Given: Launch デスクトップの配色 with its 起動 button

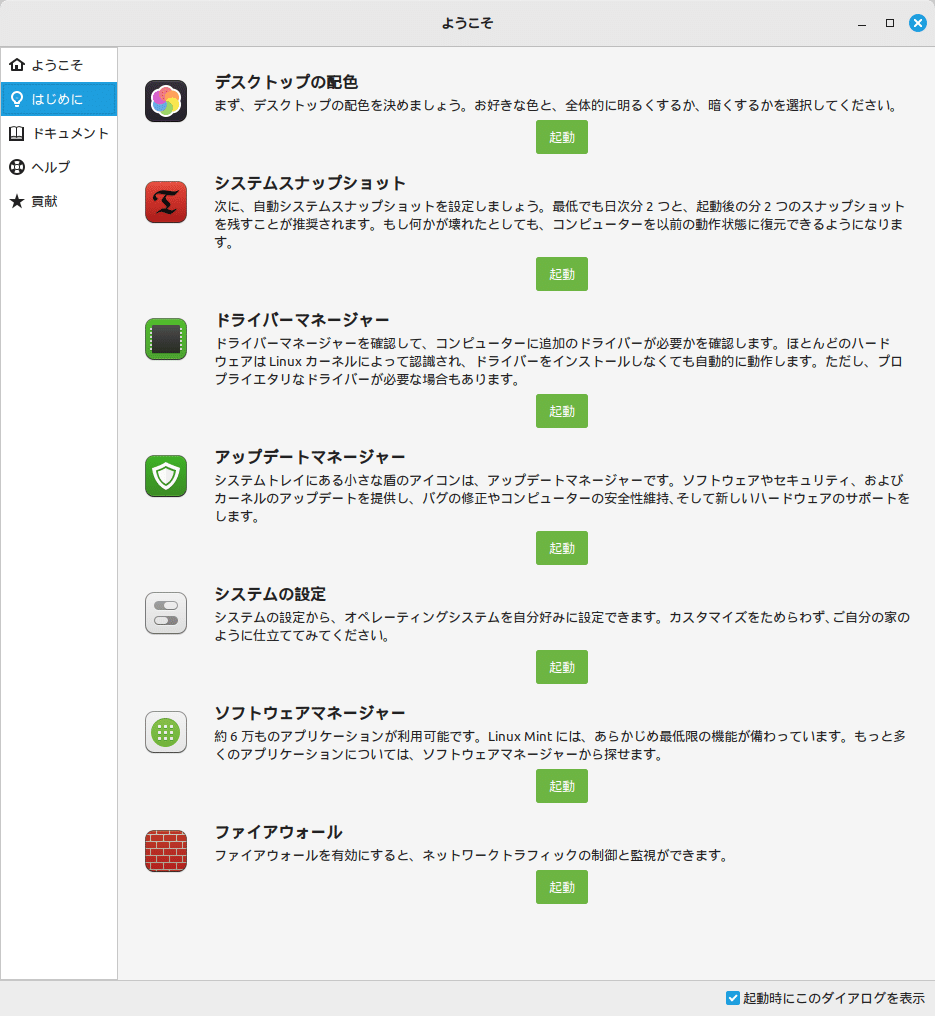Looking at the screenshot, I should click(562, 137).
